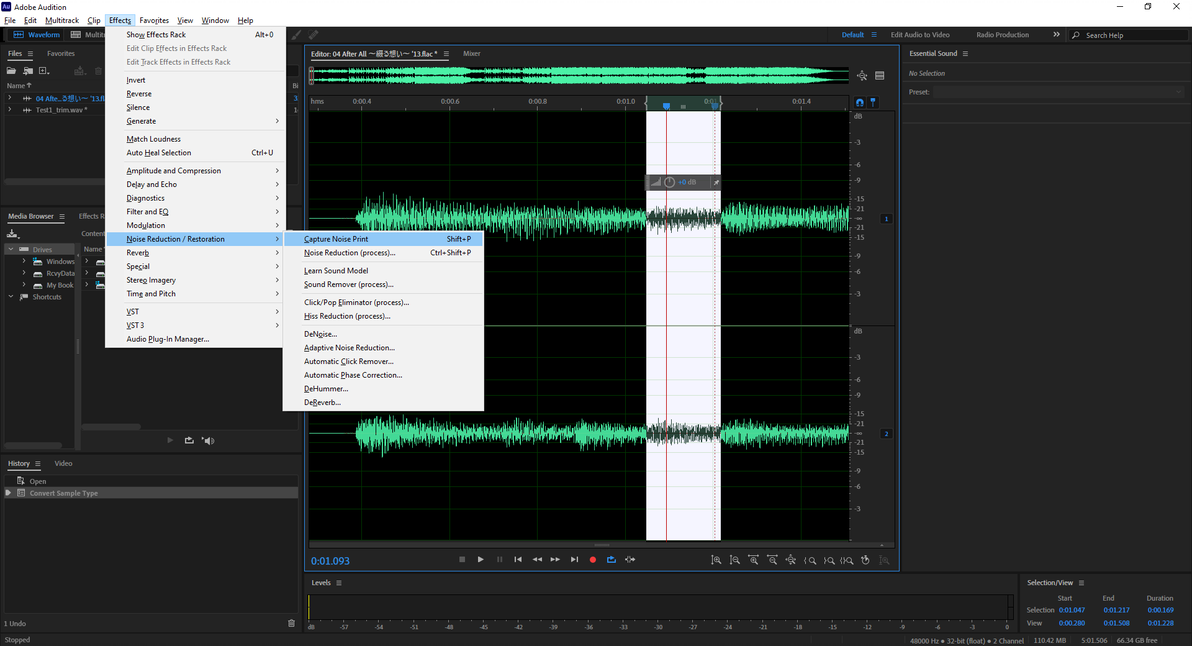Click the red Record button
1192x646 pixels.
[x=592, y=560]
